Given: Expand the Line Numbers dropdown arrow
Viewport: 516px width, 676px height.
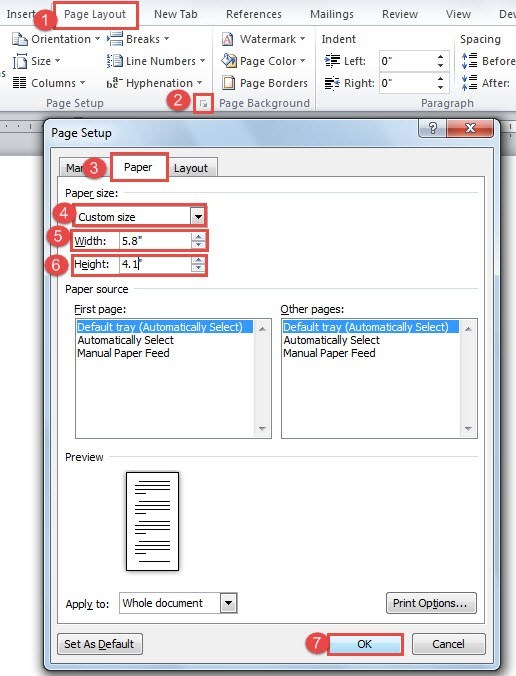Looking at the screenshot, I should coord(202,61).
